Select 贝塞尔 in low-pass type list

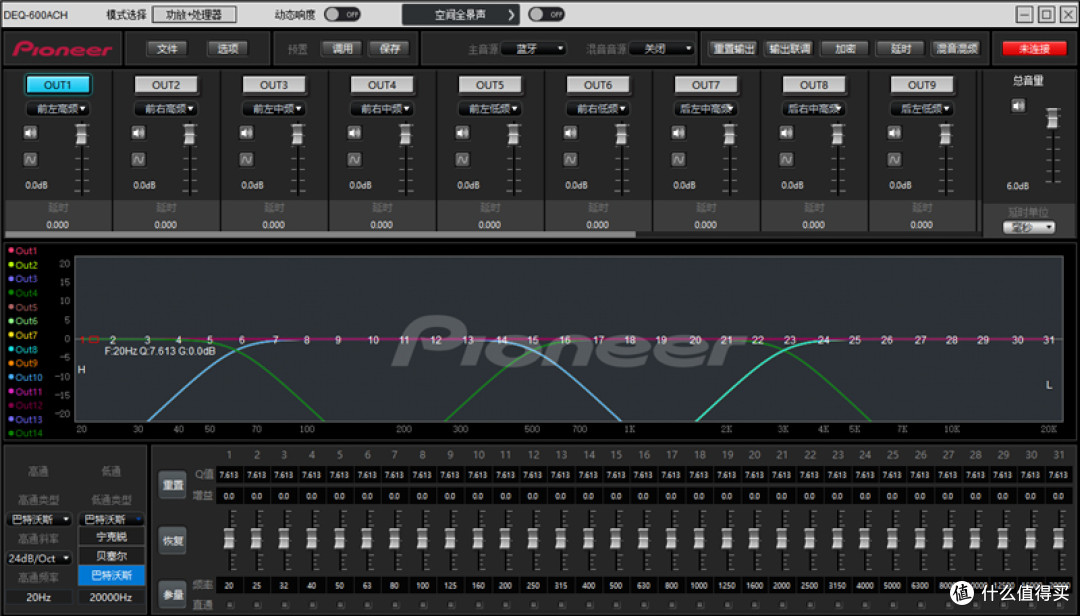(x=112, y=555)
